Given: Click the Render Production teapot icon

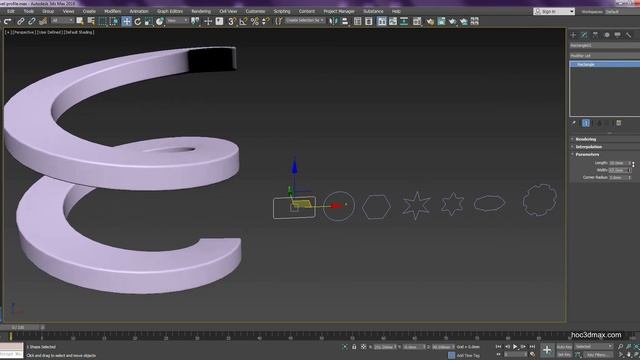Looking at the screenshot, I should 452,21.
